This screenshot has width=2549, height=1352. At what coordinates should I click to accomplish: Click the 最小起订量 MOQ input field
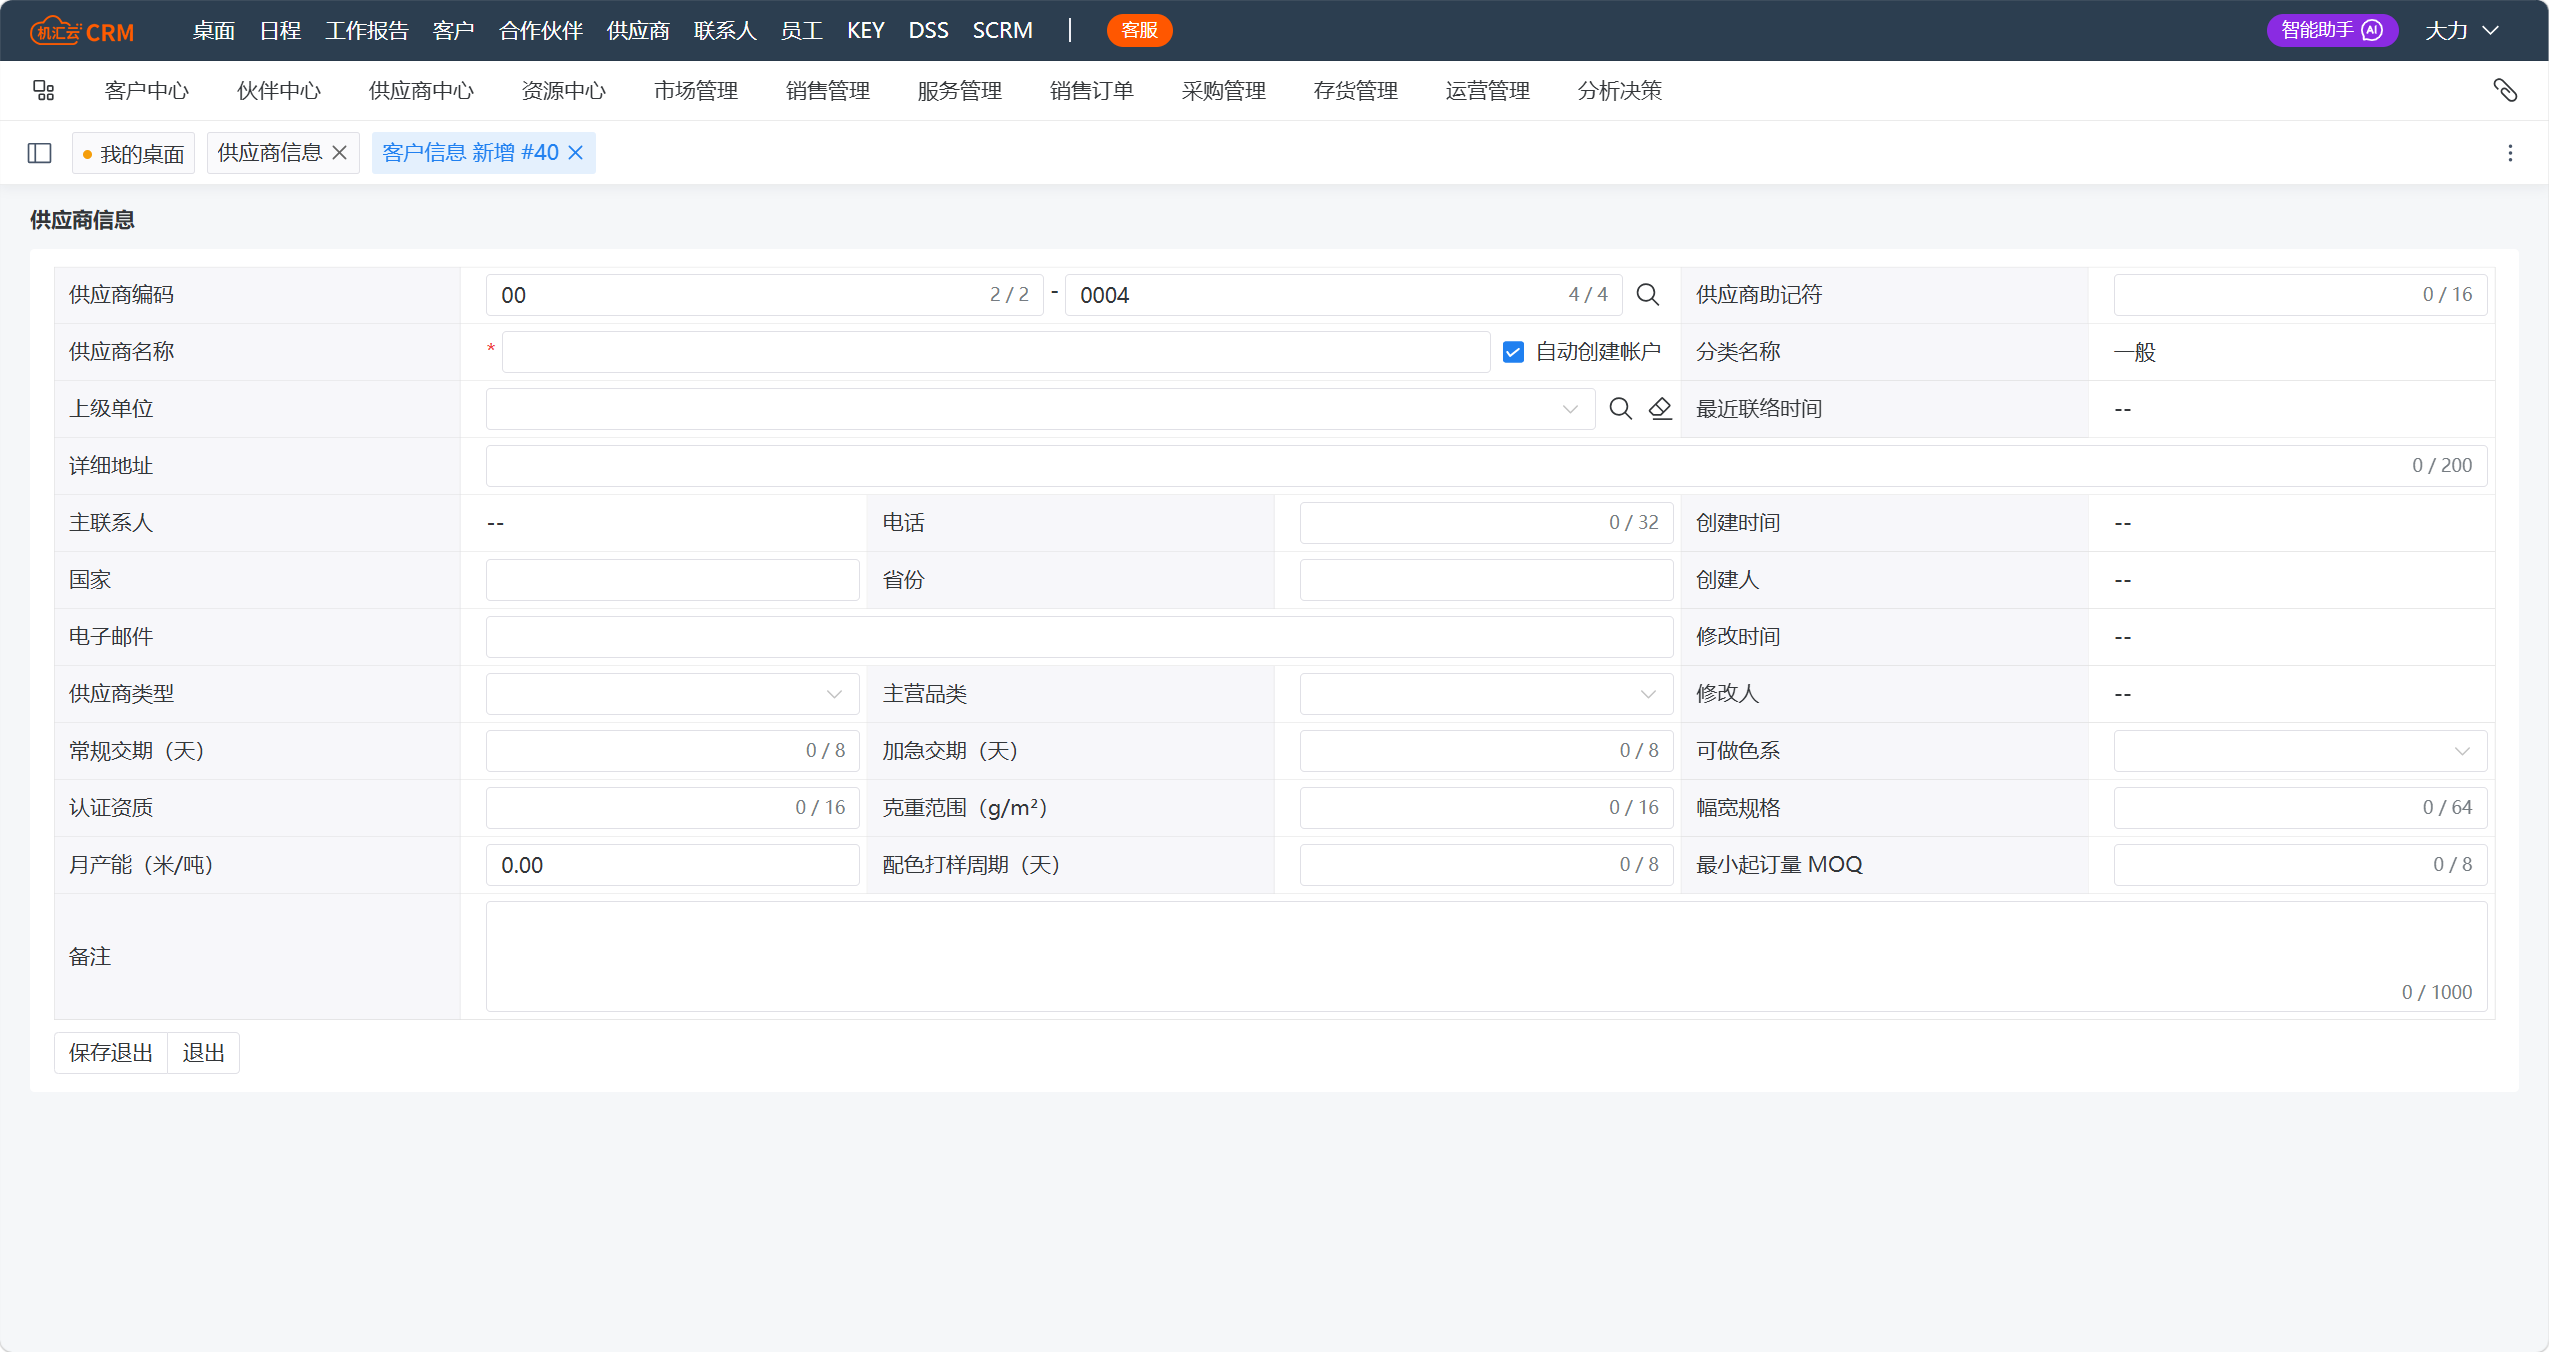(x=2301, y=865)
